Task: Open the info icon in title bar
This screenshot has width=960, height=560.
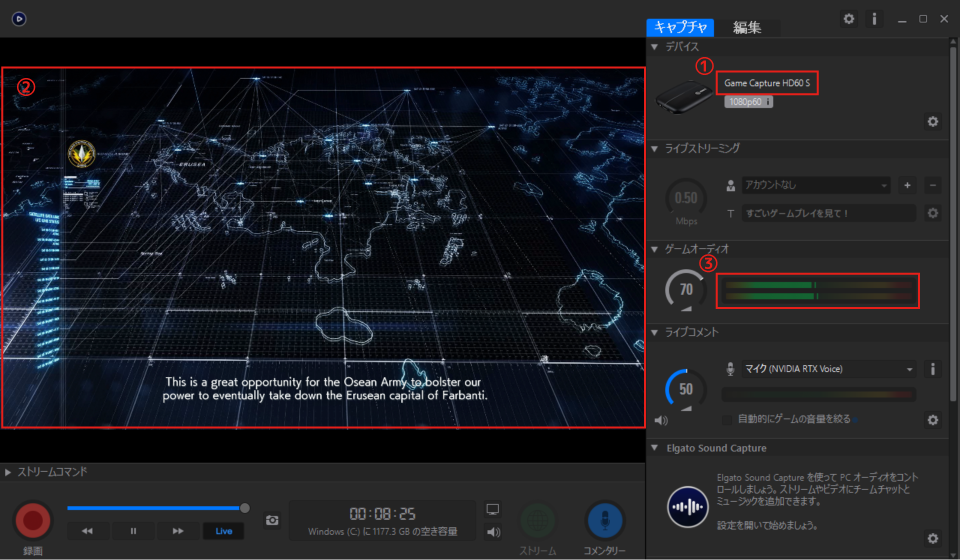Action: coord(874,19)
